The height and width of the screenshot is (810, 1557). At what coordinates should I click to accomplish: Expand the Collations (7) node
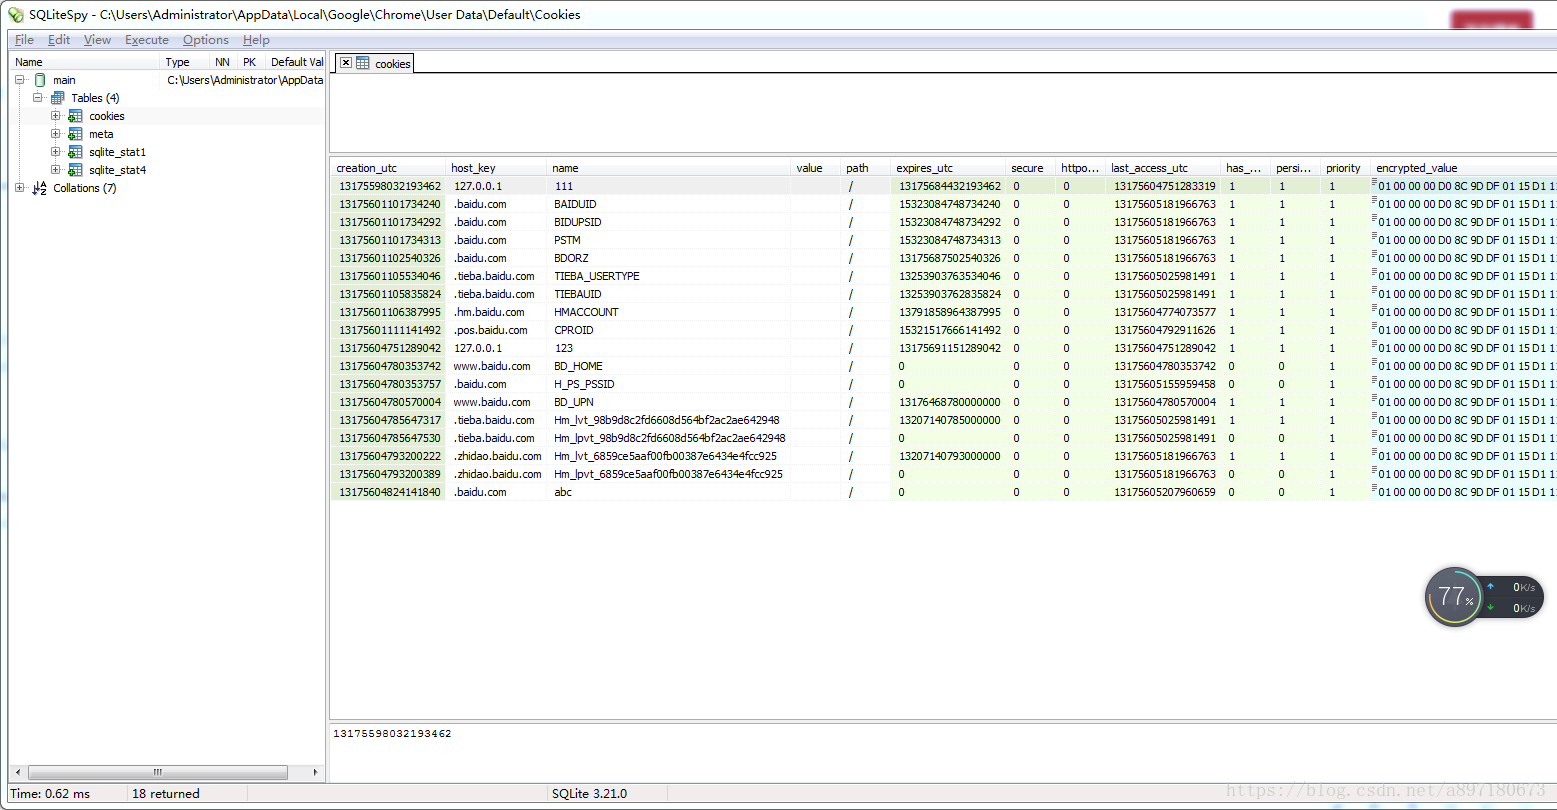point(20,188)
